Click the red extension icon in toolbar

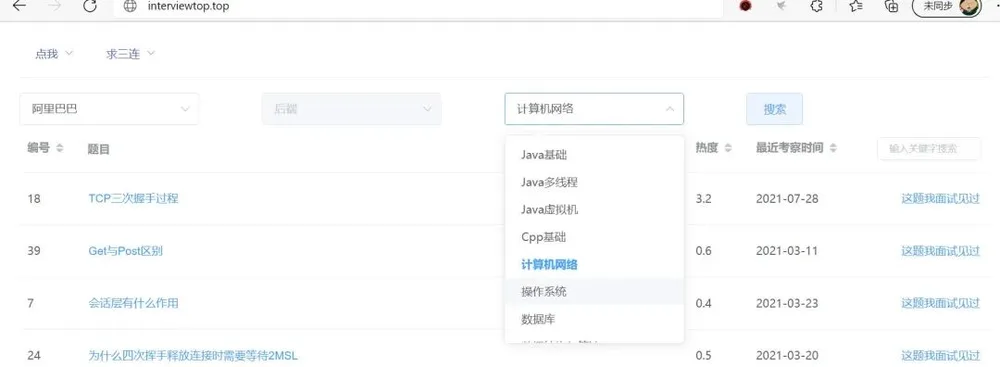tap(745, 6)
